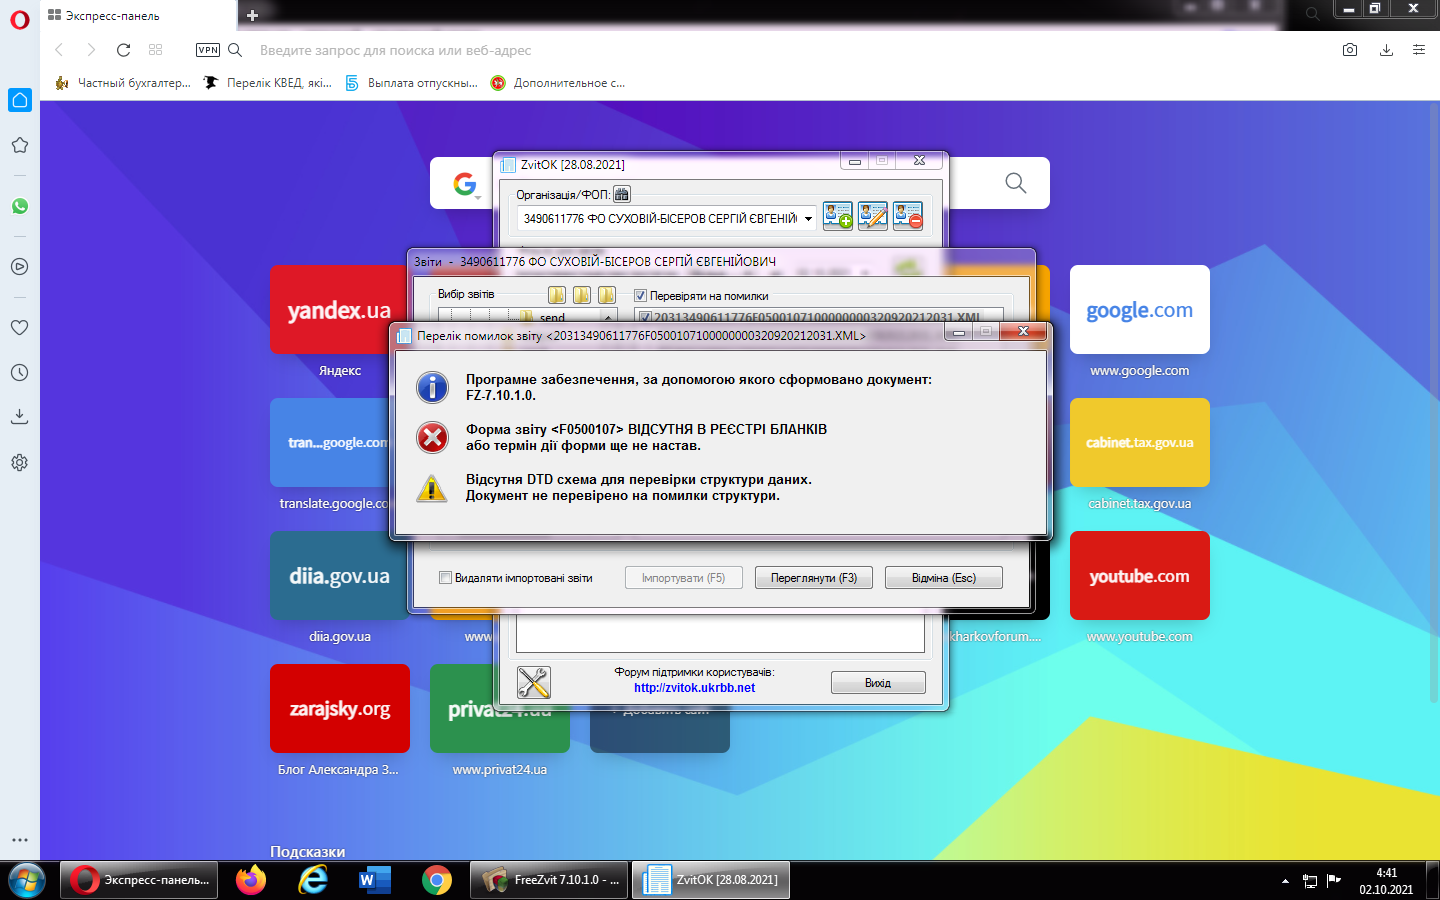Click the Імпортувати (F5) button

(683, 578)
